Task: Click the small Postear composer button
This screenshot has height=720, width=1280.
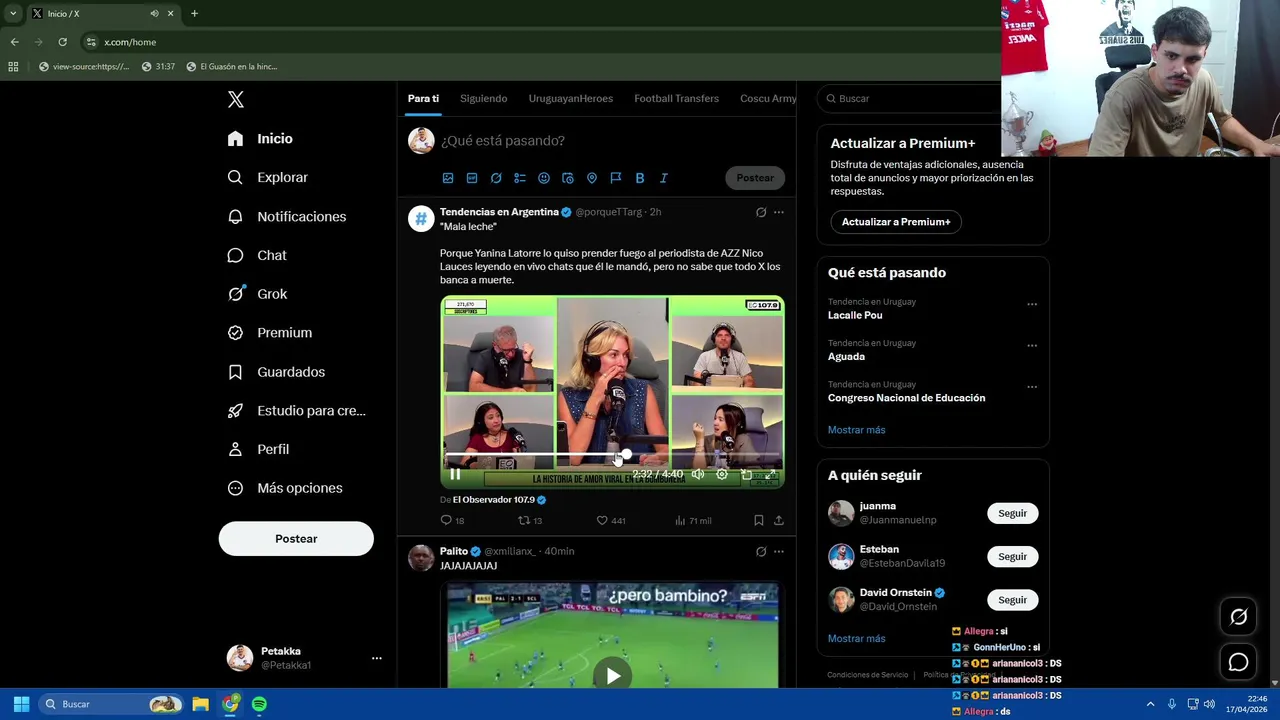Action: point(755,178)
